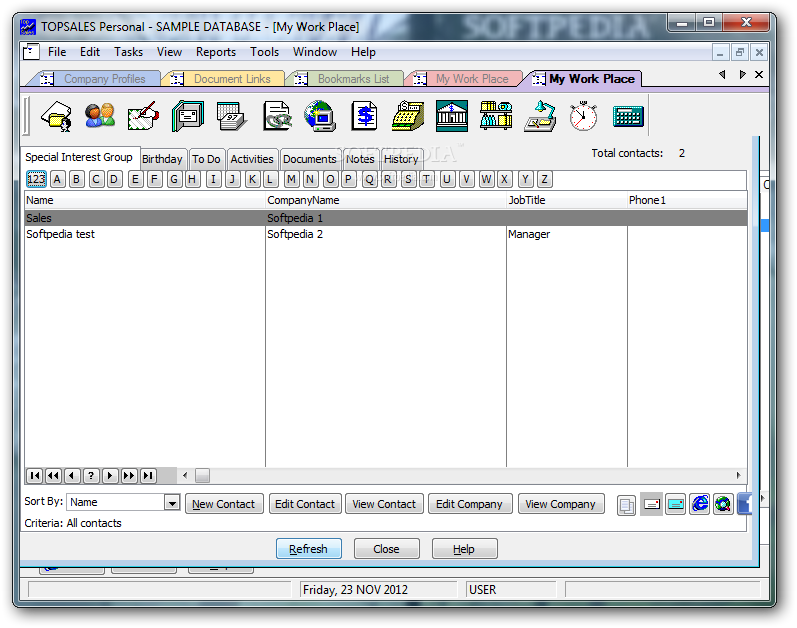Click the Edit Contact button

305,504
